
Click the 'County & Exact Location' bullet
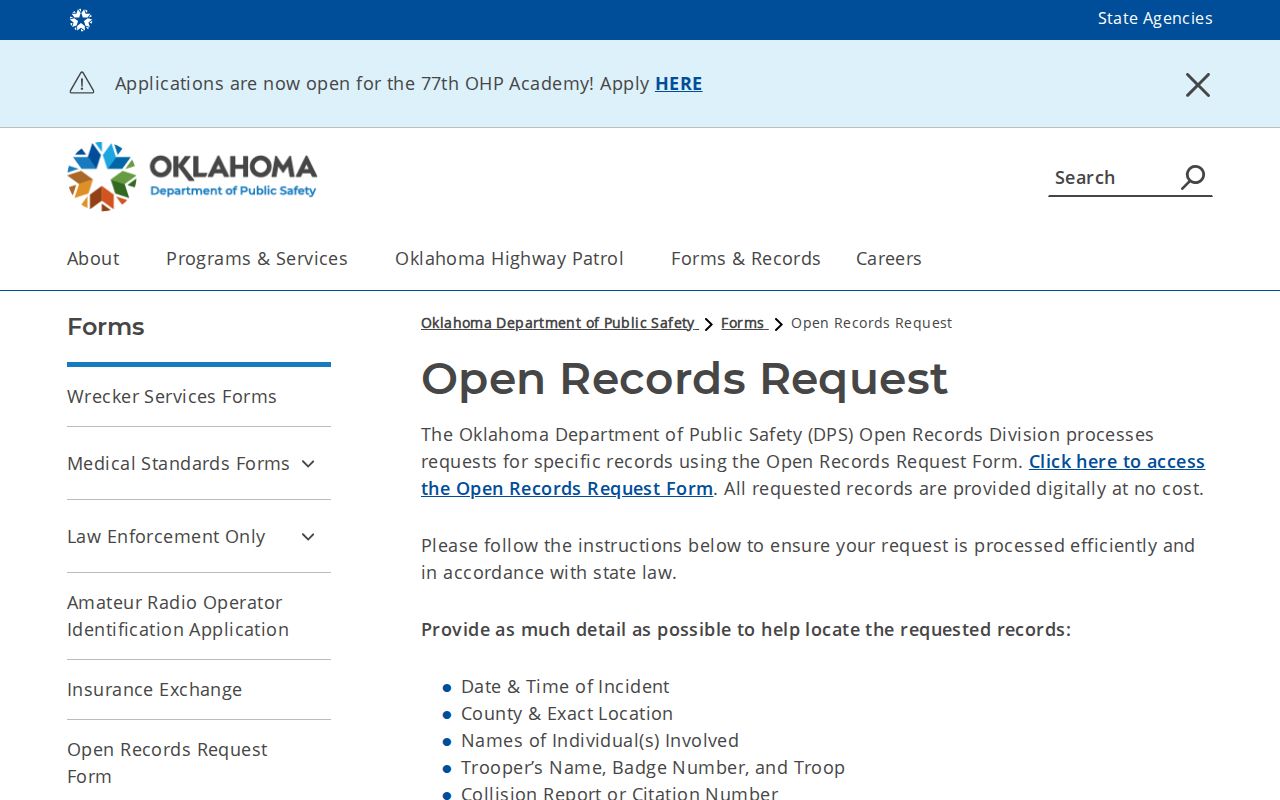pyautogui.click(x=567, y=713)
